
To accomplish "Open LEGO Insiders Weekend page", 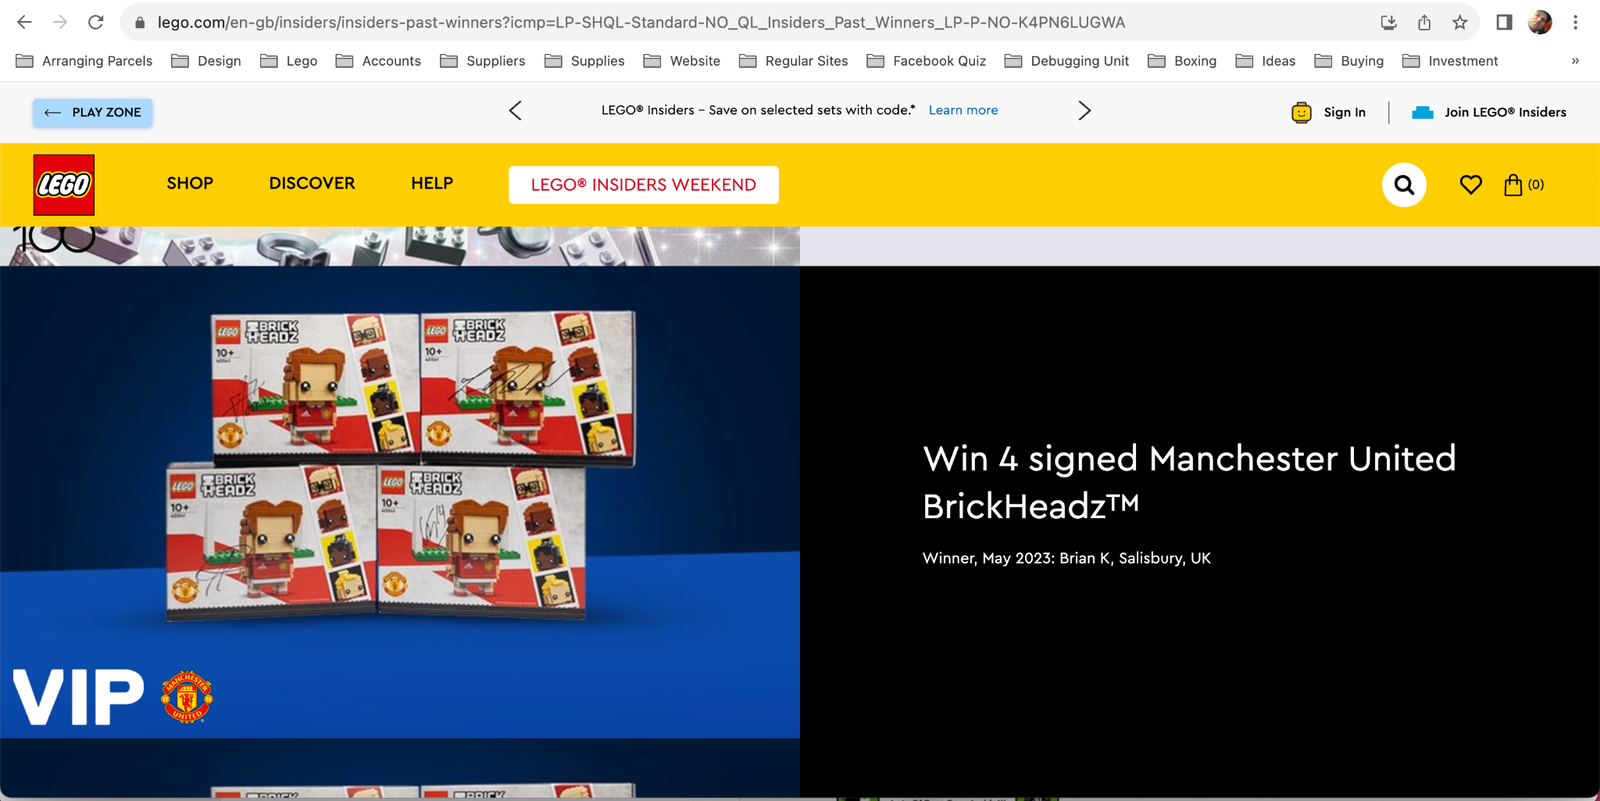I will click(643, 185).
